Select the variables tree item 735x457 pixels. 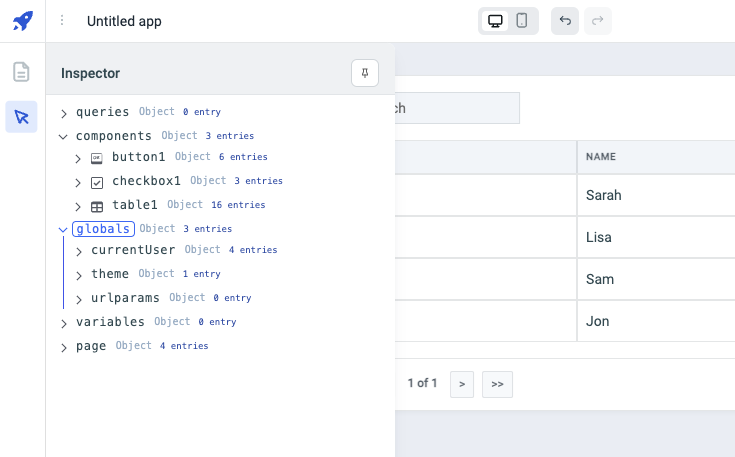(x=110, y=322)
